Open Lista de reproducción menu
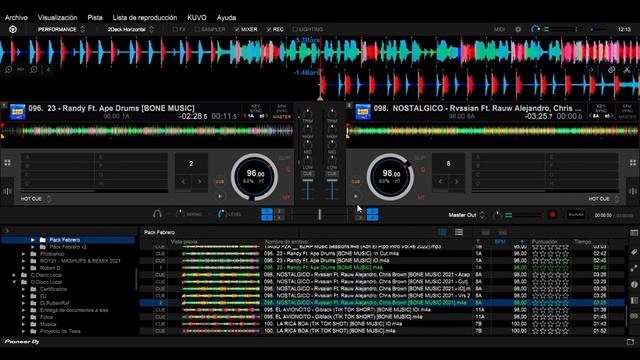This screenshot has height=360, width=640. tap(145, 18)
